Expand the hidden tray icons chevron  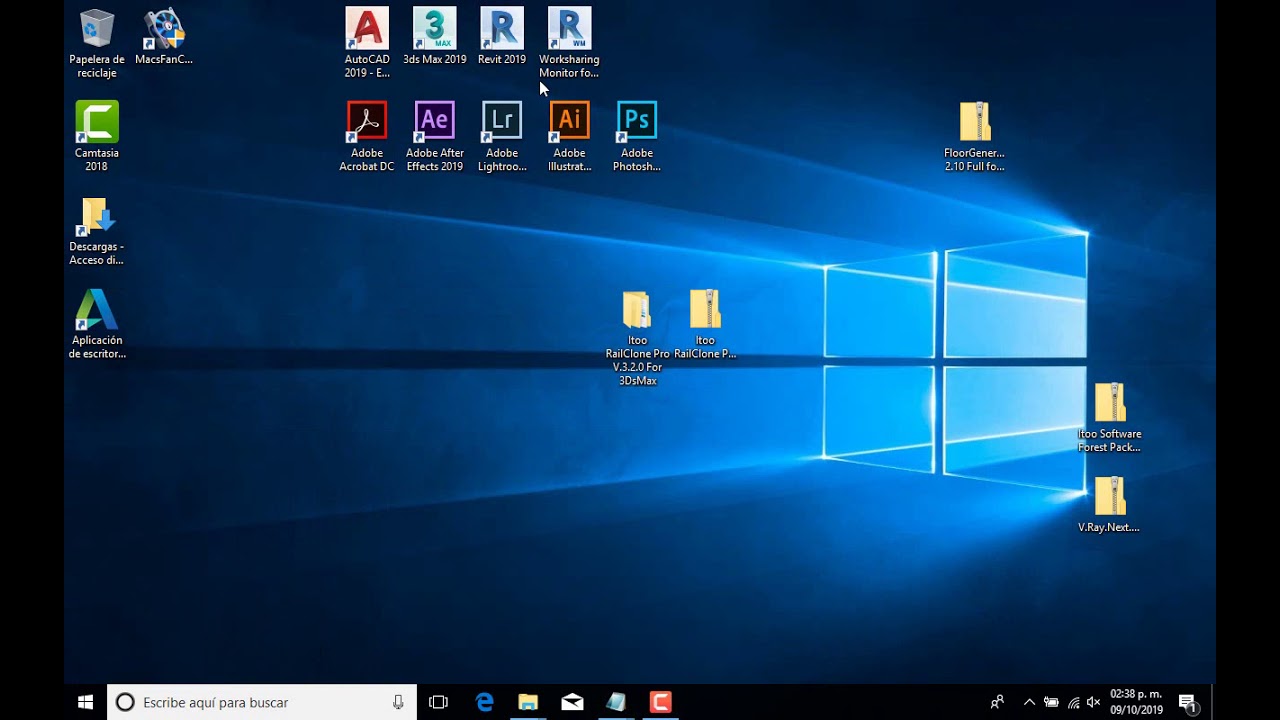point(1029,702)
